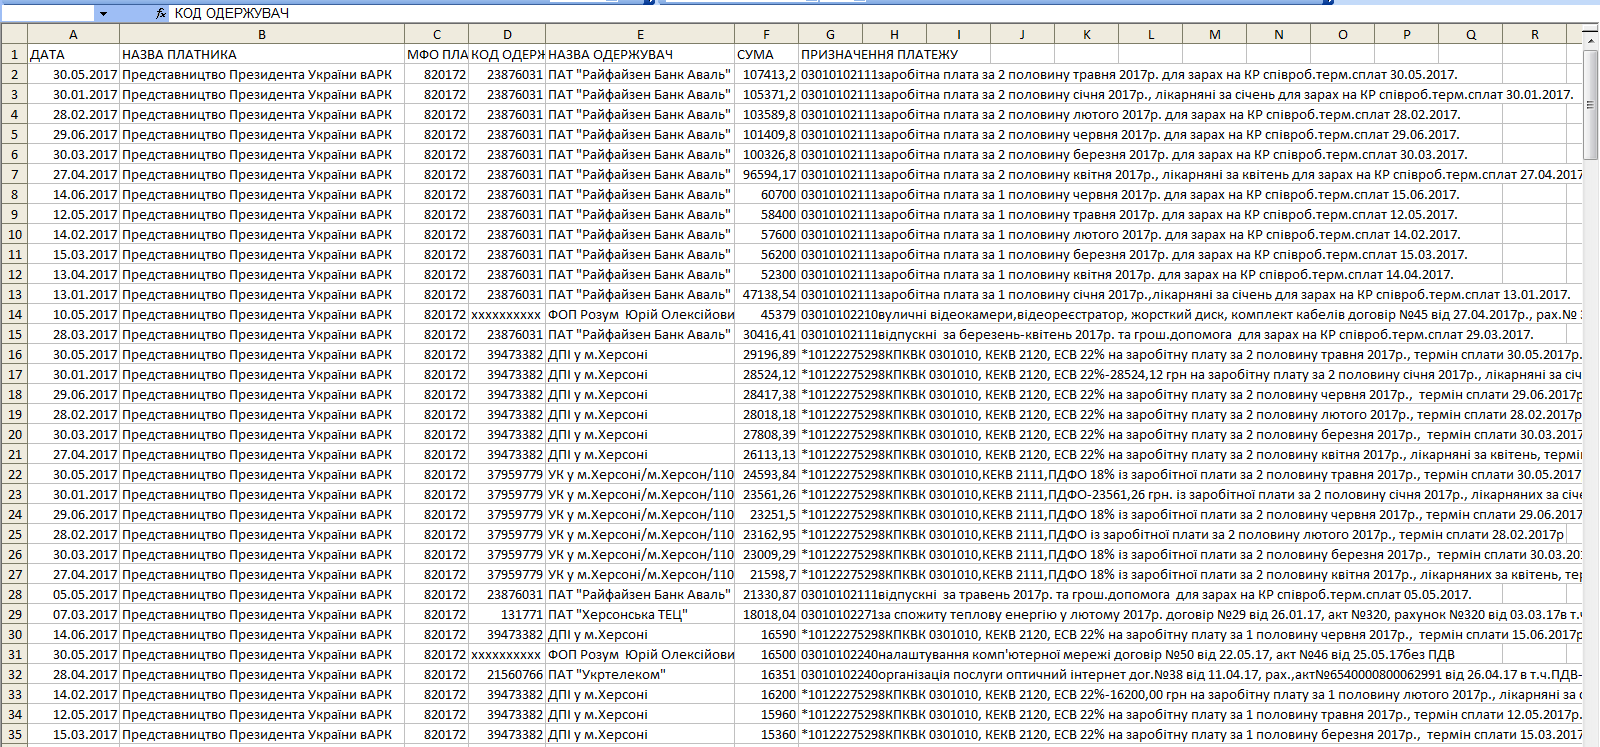Open the Name Box dropdown arrow

103,13
